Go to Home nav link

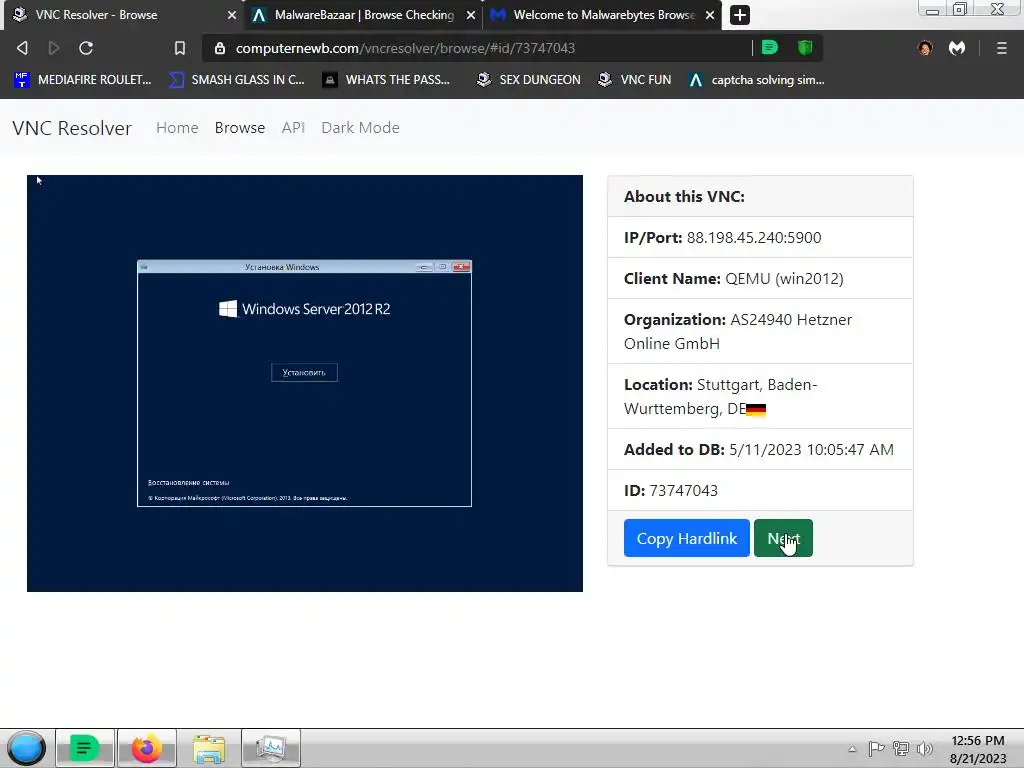177,128
